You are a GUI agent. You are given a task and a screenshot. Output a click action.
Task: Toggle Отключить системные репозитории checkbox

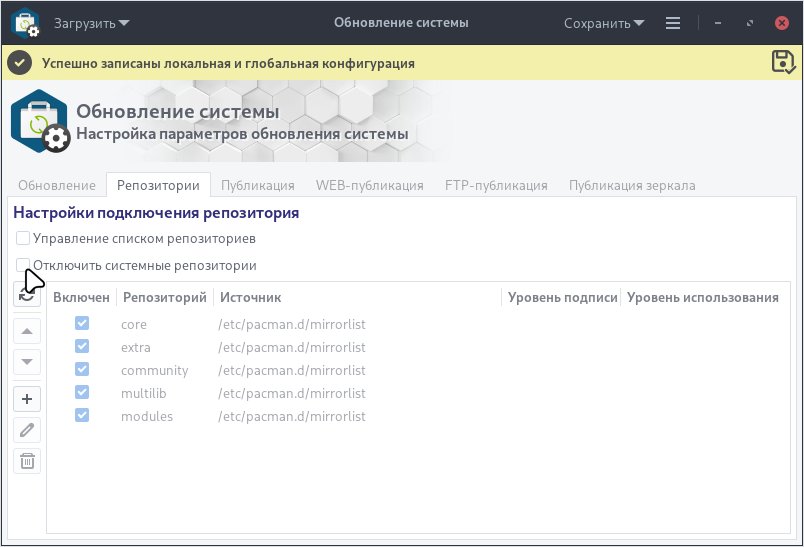(x=23, y=265)
